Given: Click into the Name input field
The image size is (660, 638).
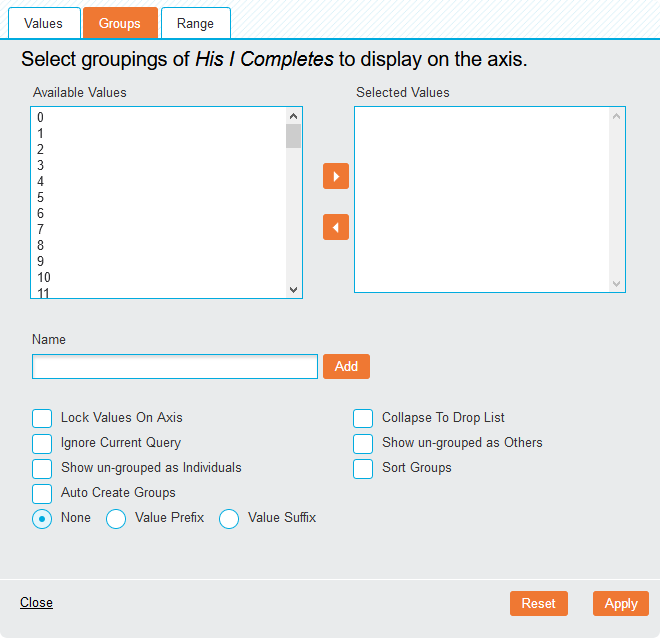Looking at the screenshot, I should (x=175, y=366).
